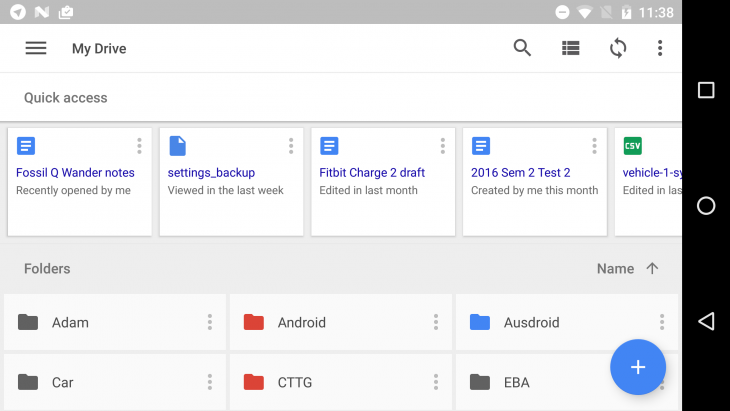Open options for Fossil Q Wander notes

point(139,146)
